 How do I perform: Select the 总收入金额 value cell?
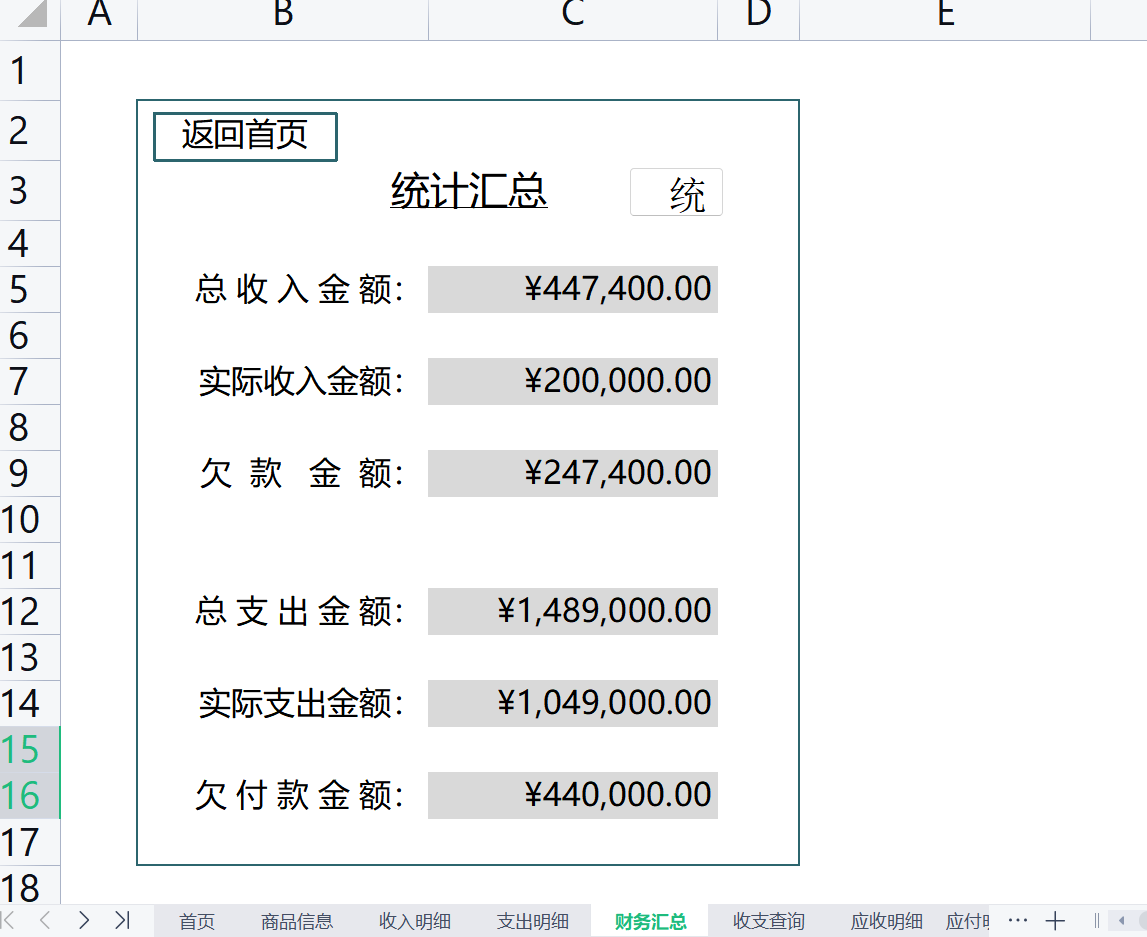click(572, 289)
